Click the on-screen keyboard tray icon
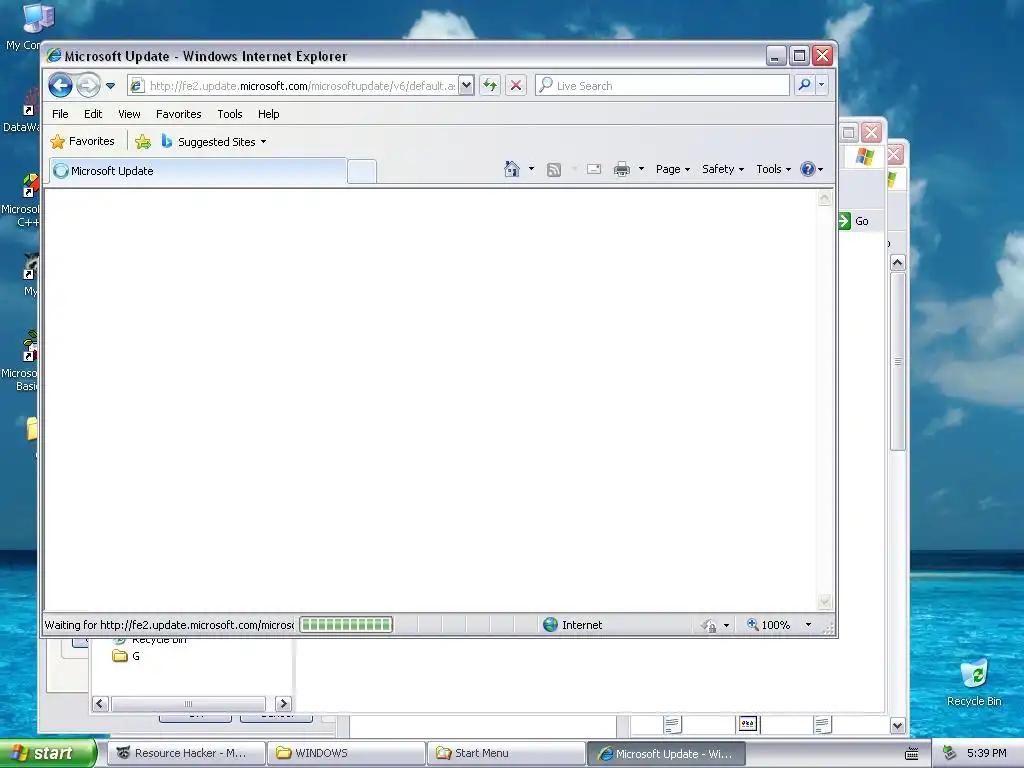1024x768 pixels. coord(912,754)
